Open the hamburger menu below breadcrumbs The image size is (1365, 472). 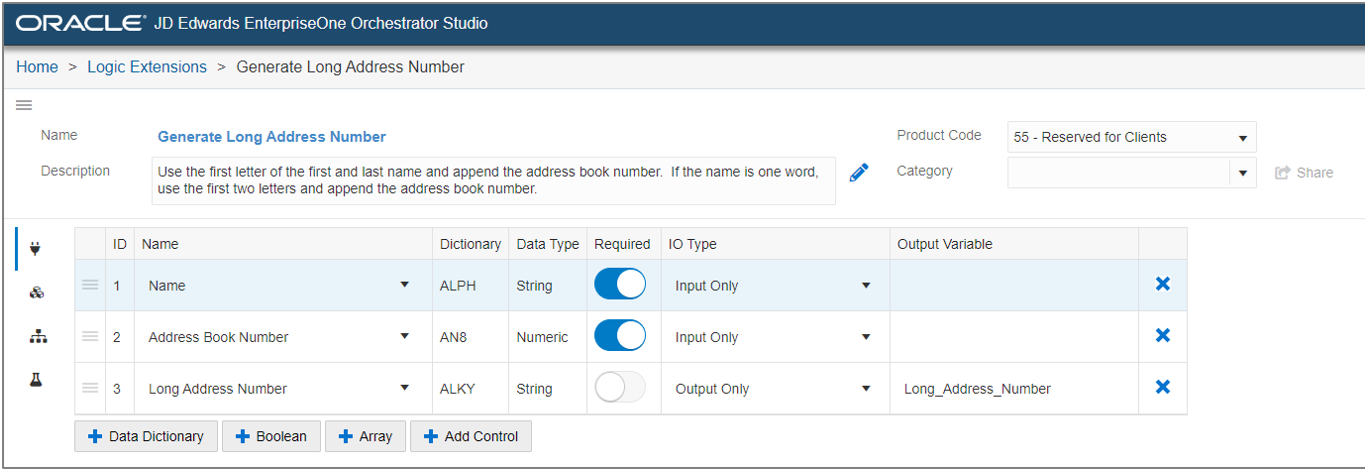tap(24, 105)
